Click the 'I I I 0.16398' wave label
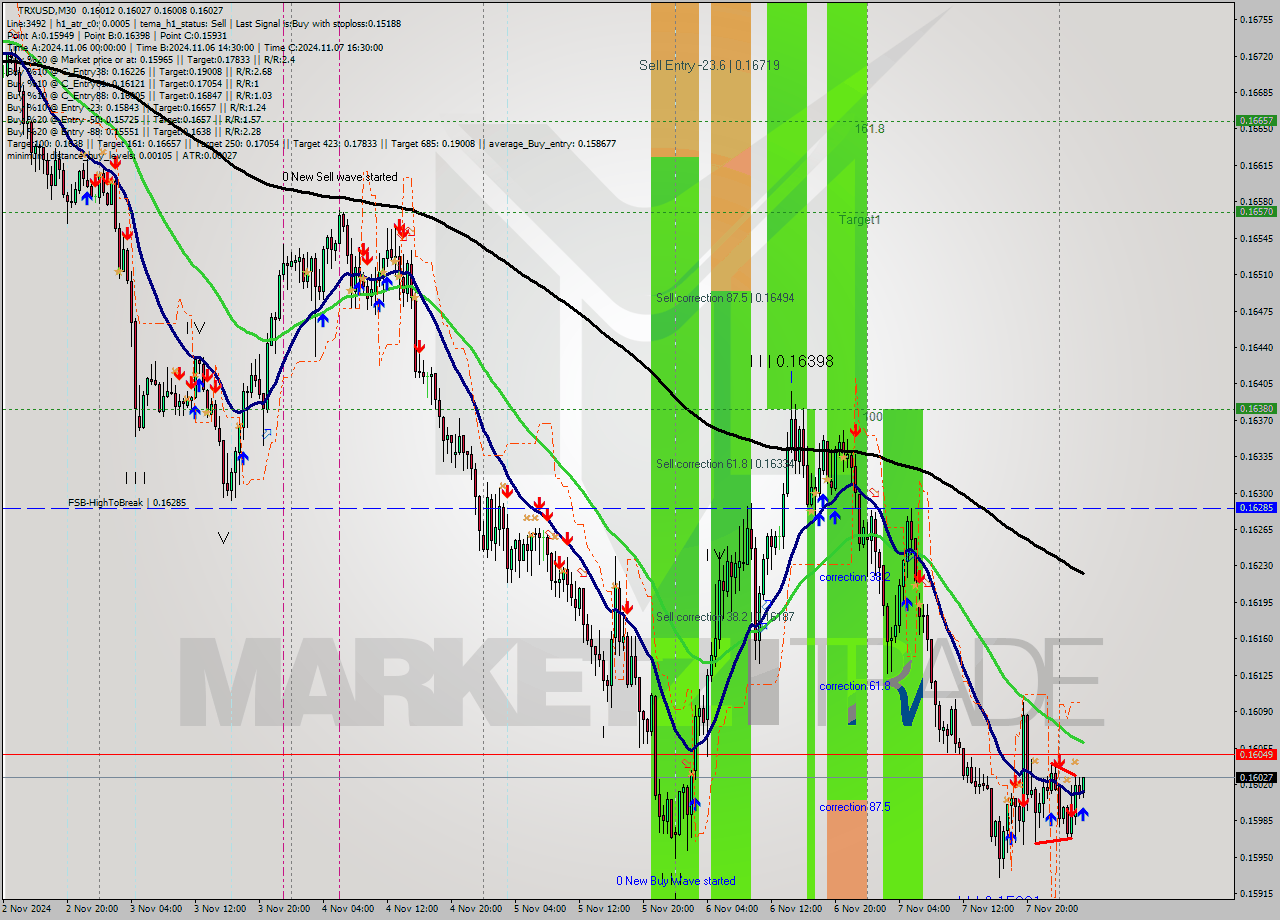Viewport: 1280px width, 920px height. click(x=792, y=361)
